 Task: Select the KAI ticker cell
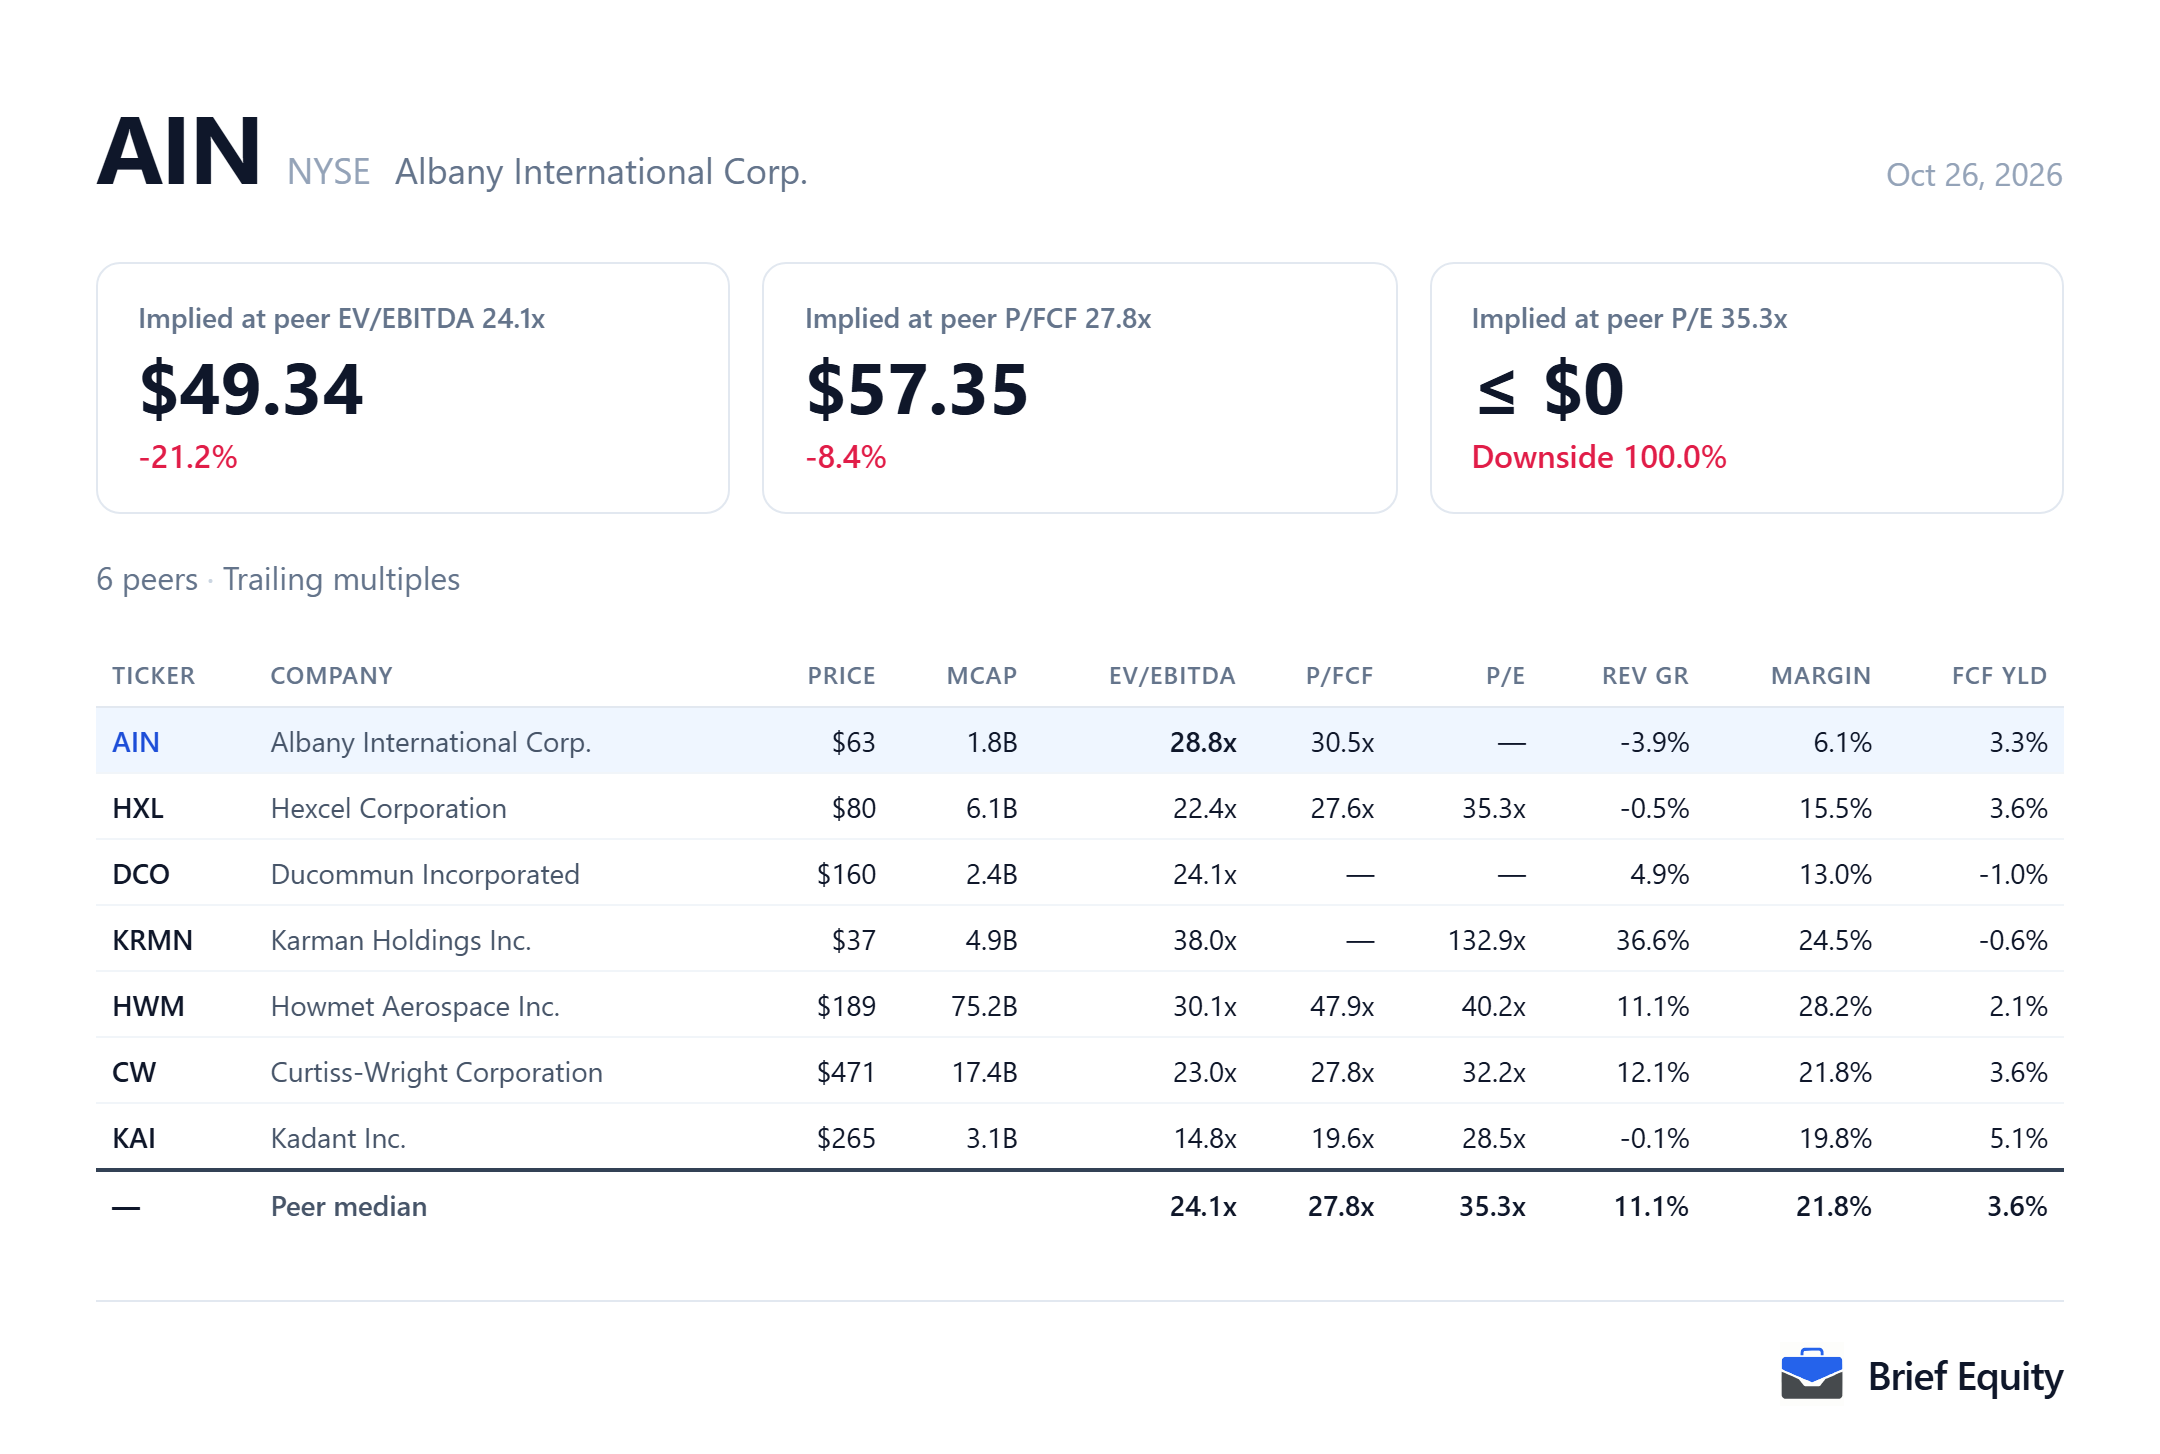tap(134, 1138)
